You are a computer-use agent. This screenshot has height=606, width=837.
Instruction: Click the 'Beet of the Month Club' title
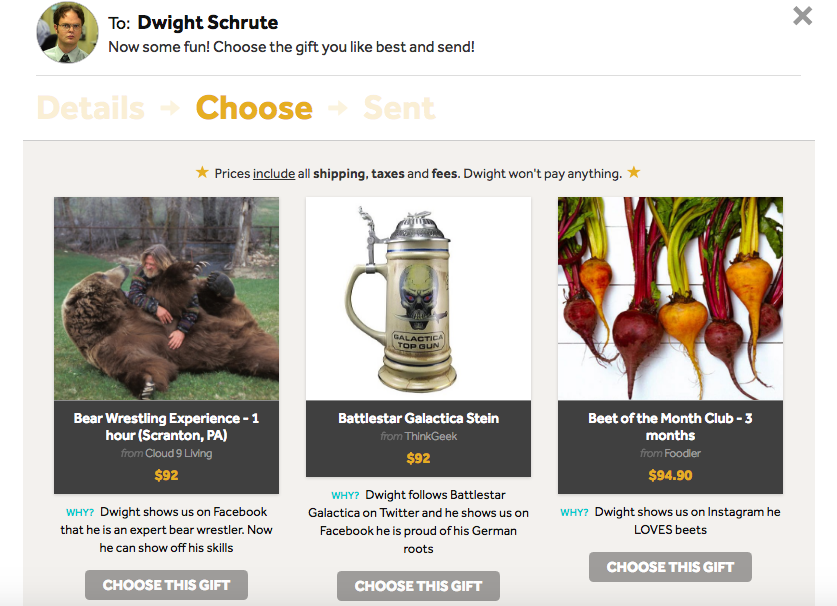click(670, 427)
